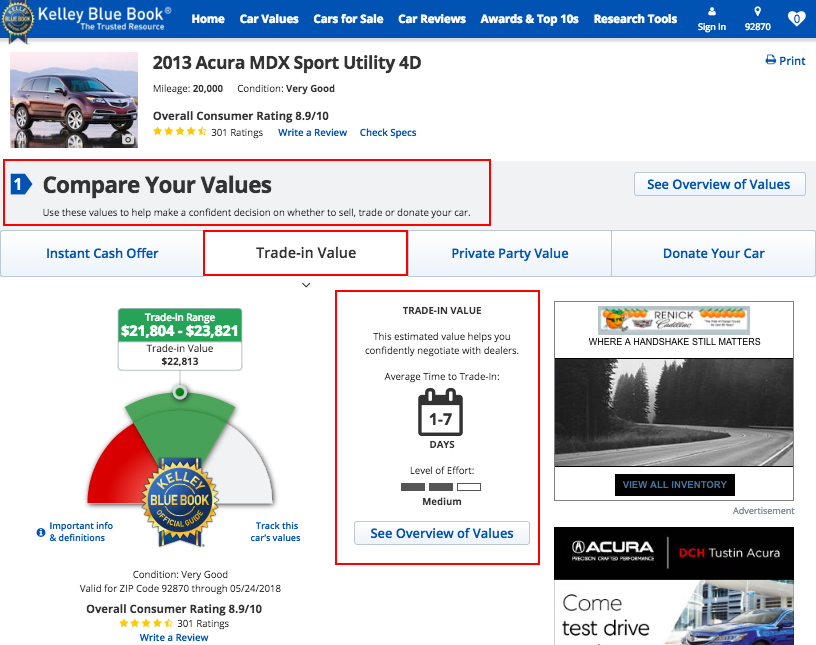Click the camera icon on car photo

128,140
